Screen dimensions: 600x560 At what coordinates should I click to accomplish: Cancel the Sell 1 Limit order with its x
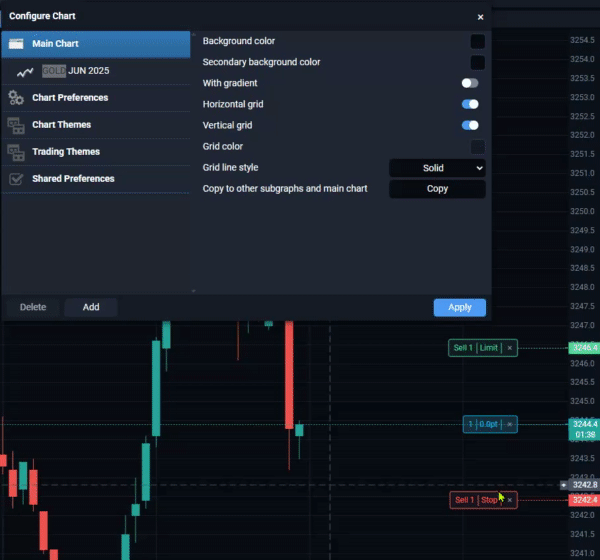pyautogui.click(x=510, y=348)
